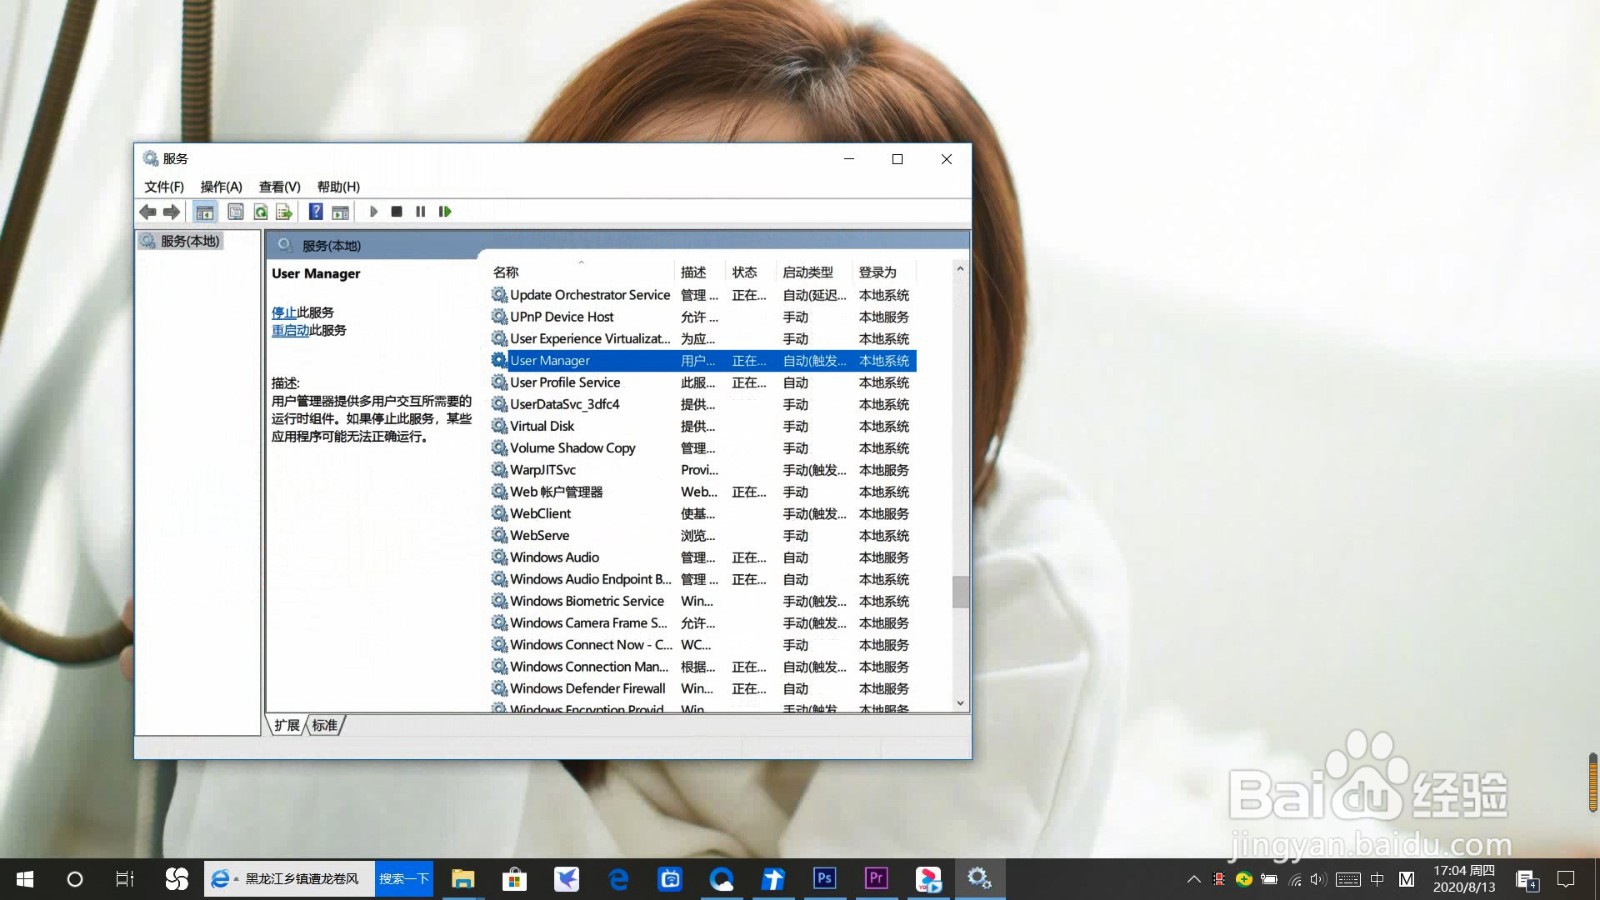Open the 查看(V) menu
The height and width of the screenshot is (900, 1600).
(x=277, y=186)
